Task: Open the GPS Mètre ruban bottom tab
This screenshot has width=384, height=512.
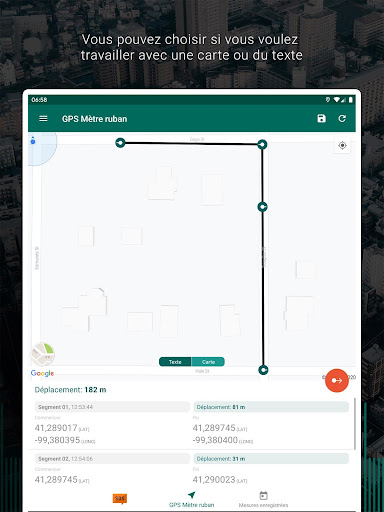Action: click(191, 499)
